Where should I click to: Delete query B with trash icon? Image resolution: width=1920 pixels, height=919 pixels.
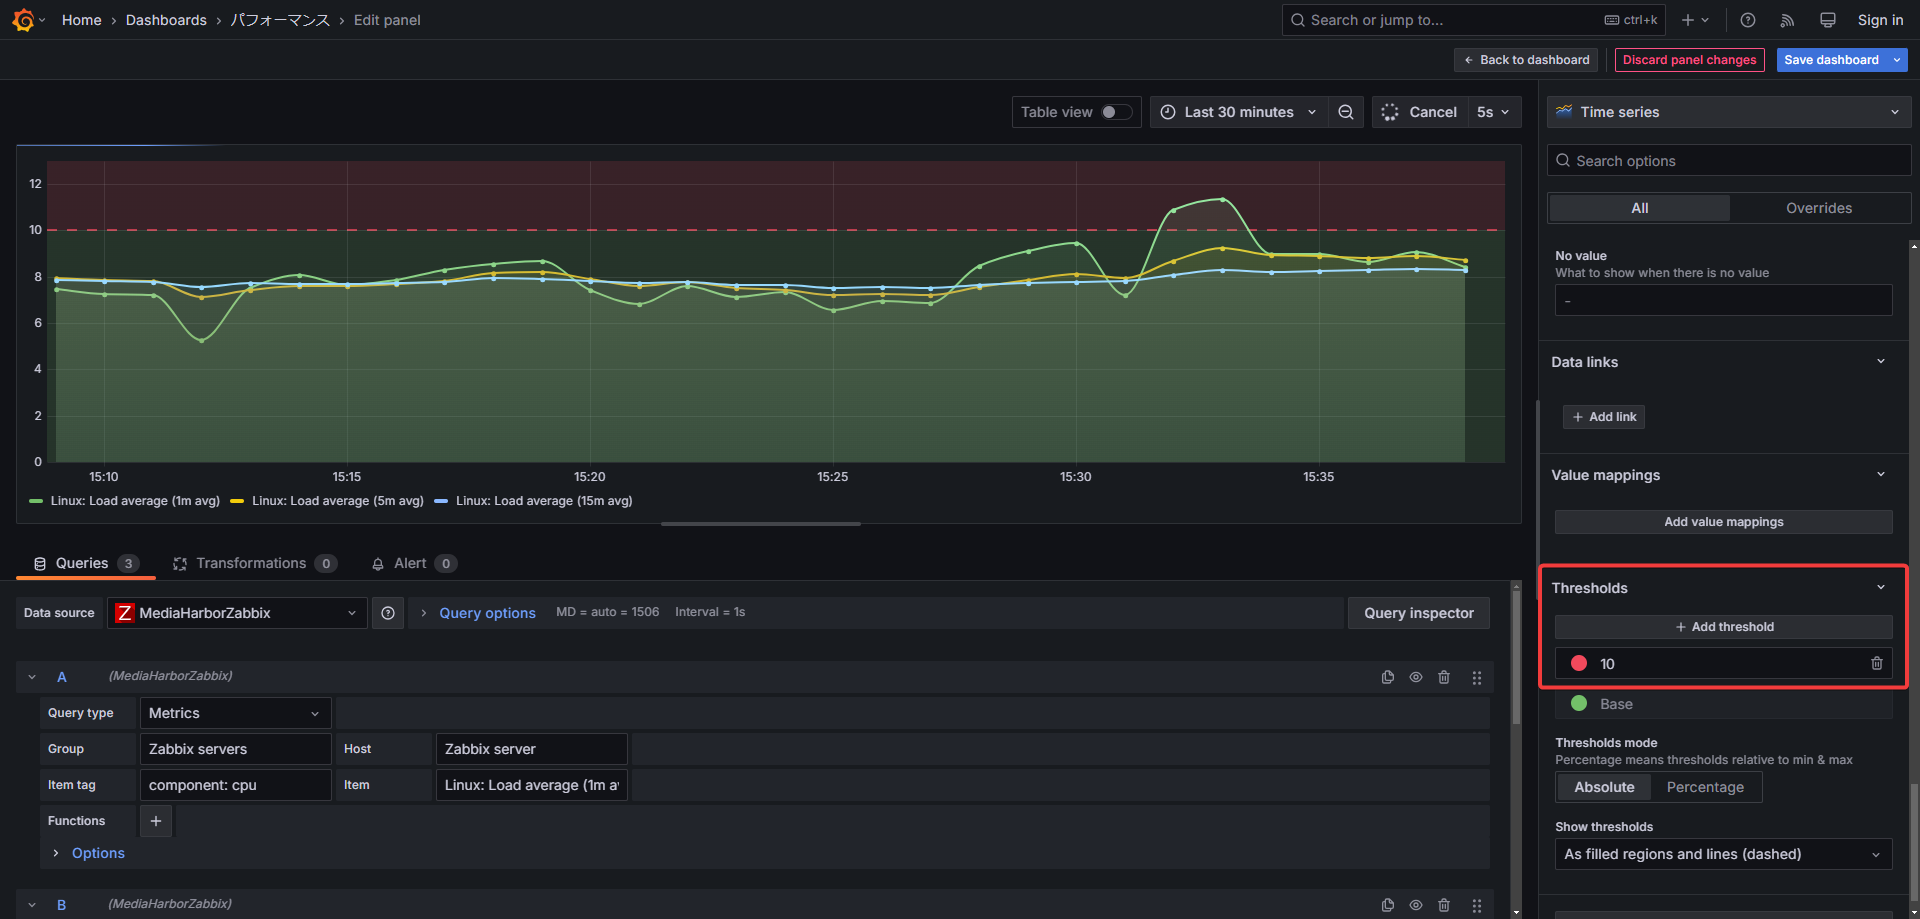(1444, 905)
